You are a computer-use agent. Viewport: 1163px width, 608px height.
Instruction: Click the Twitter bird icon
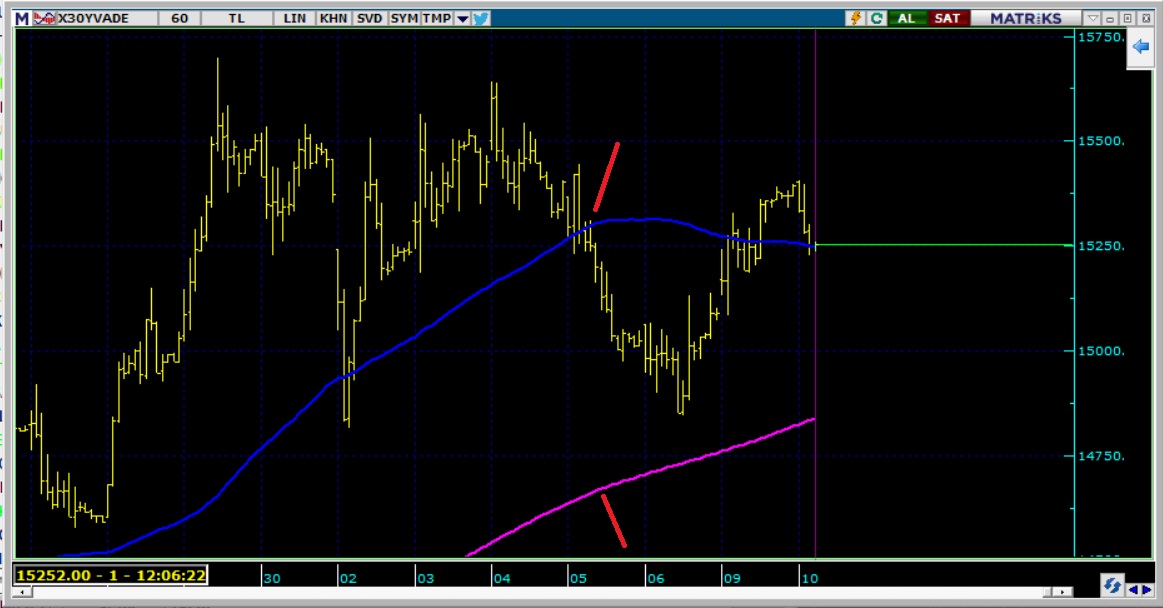tap(481, 18)
